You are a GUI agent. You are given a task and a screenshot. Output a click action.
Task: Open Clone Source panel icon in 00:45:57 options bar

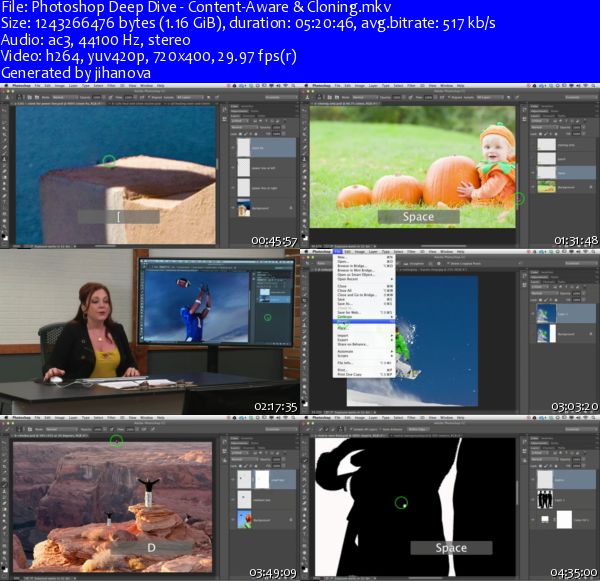[x=37, y=97]
